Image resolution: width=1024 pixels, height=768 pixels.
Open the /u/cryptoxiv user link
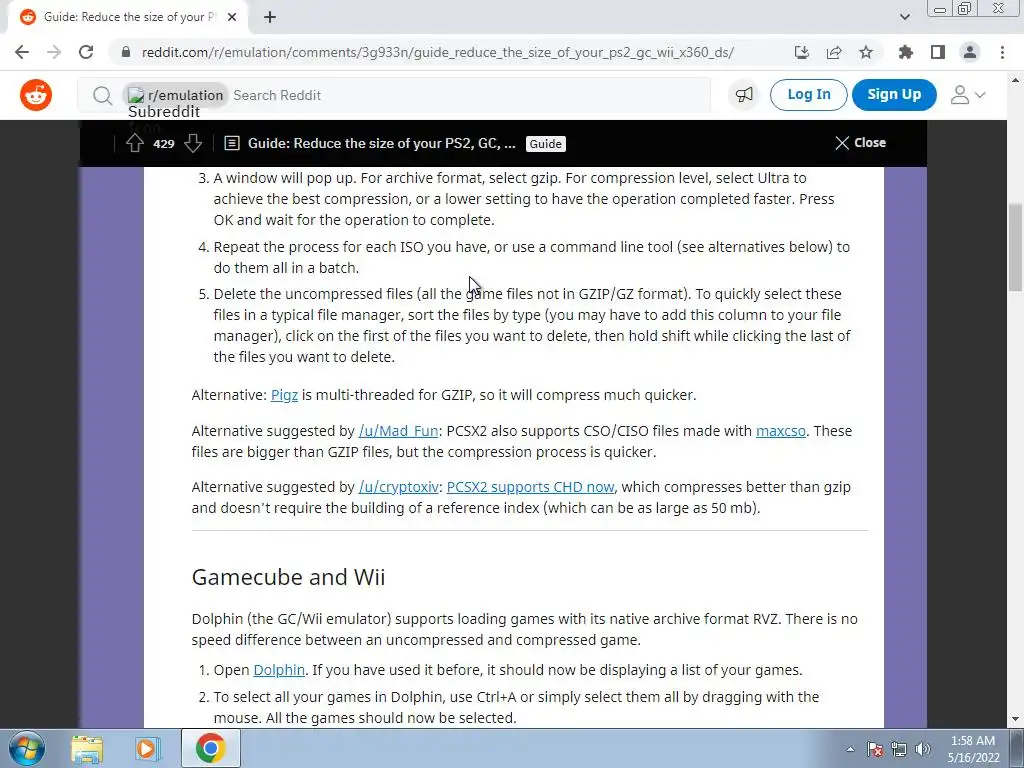point(398,487)
